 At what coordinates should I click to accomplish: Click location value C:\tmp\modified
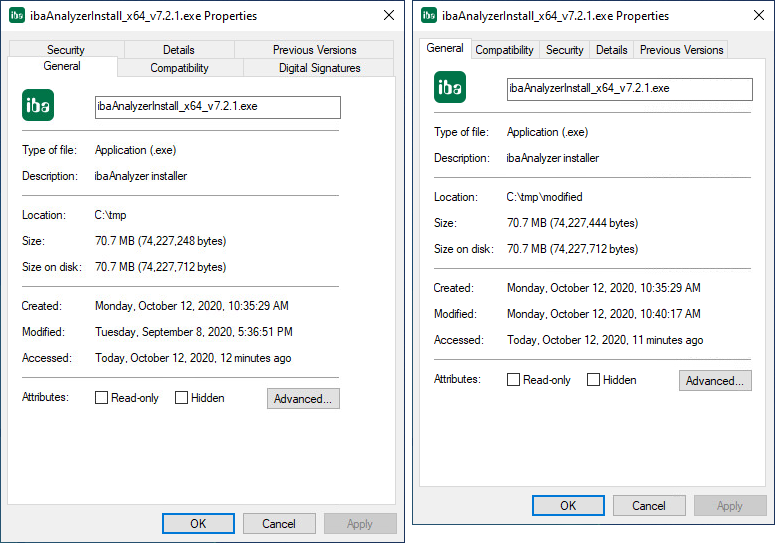click(544, 197)
